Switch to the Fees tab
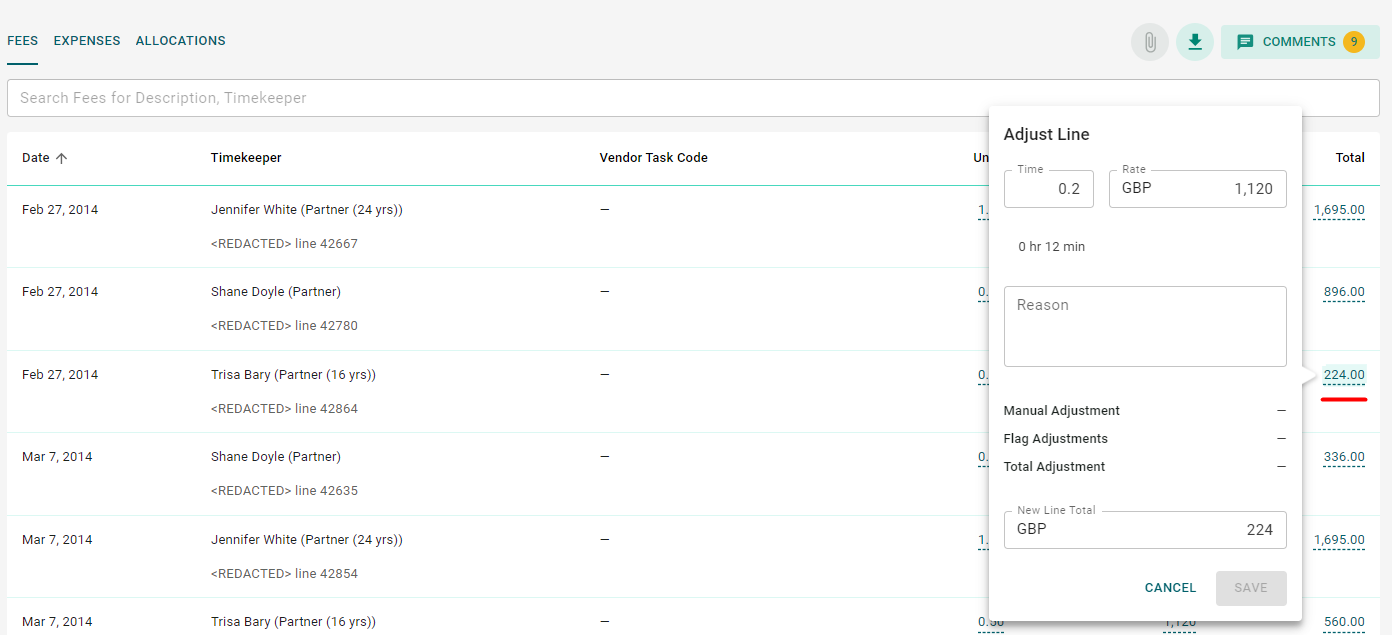 [x=22, y=41]
